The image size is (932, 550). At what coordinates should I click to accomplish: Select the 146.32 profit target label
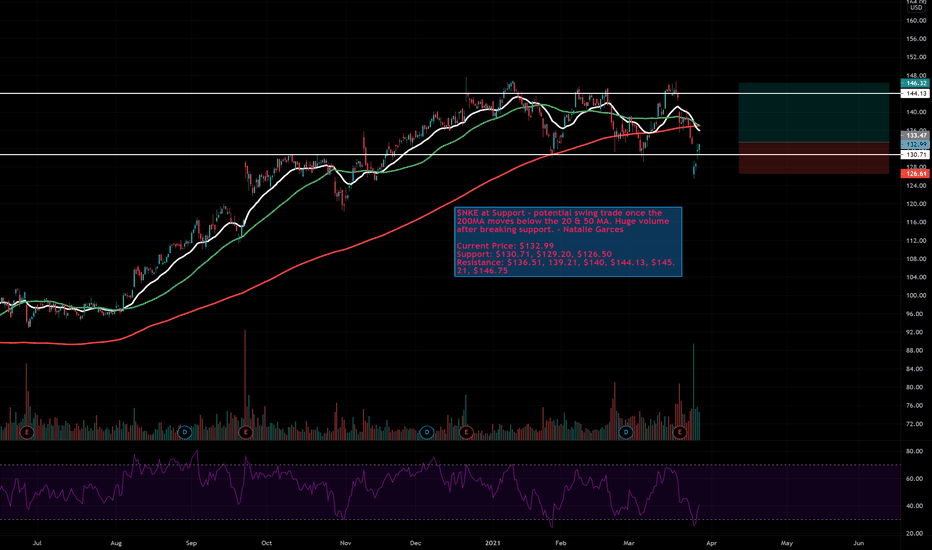tap(915, 83)
